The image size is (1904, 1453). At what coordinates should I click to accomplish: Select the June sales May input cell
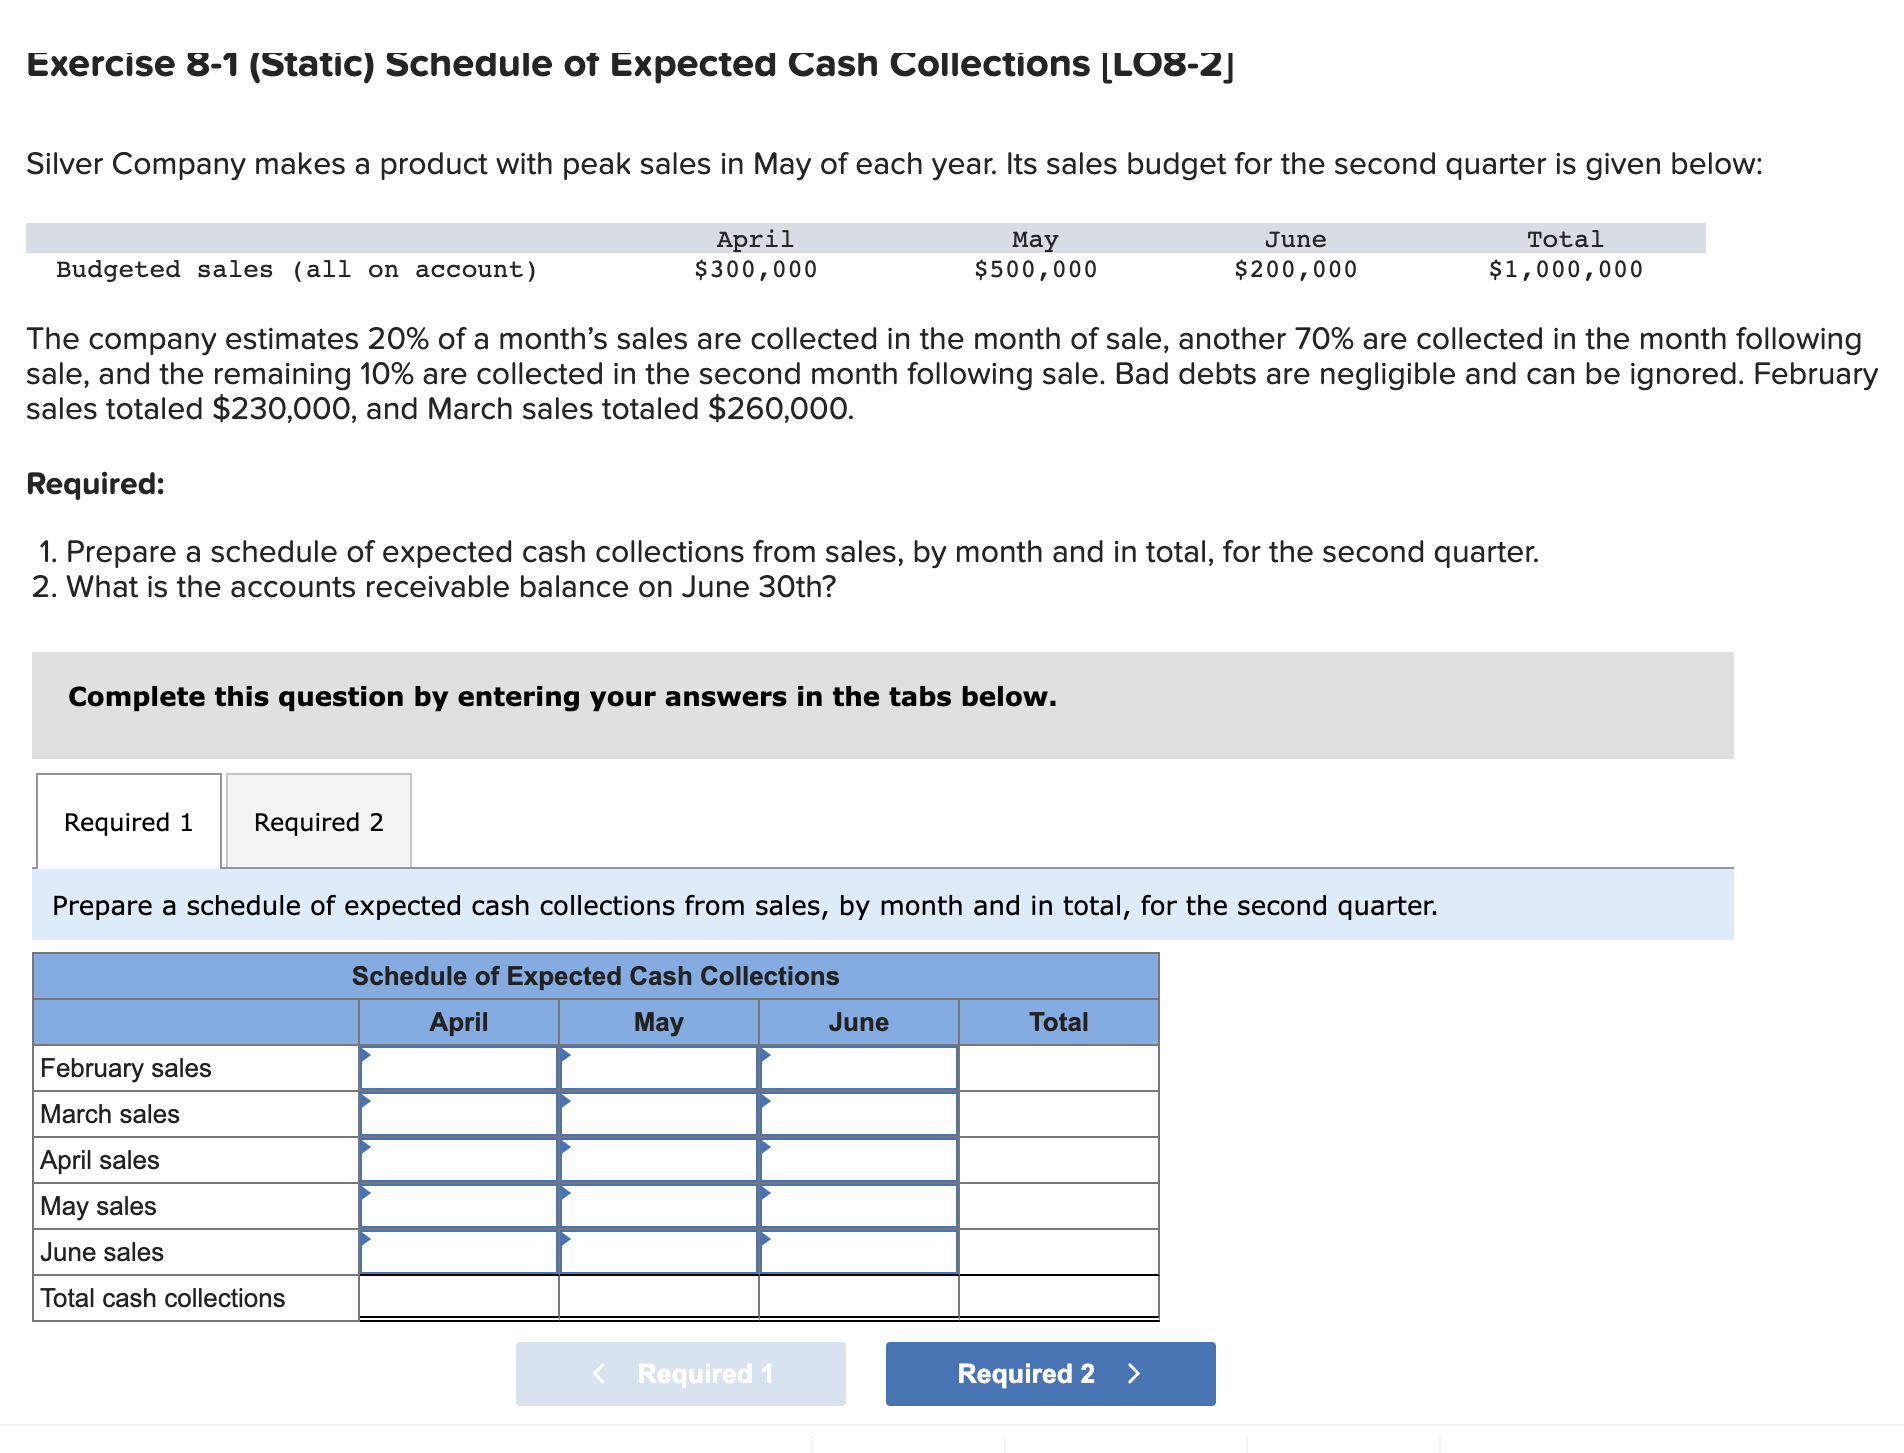click(x=658, y=1251)
